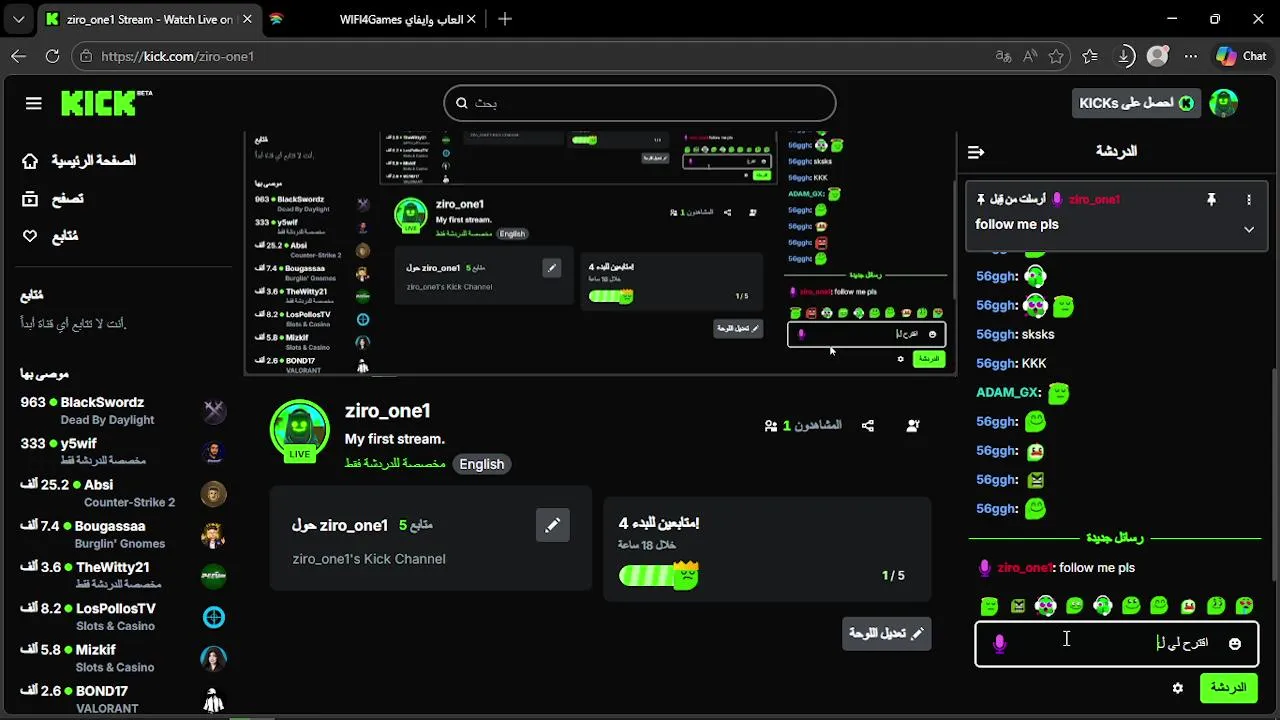1280x720 pixels.
Task: Select the first quick emote
Action: tap(989, 606)
